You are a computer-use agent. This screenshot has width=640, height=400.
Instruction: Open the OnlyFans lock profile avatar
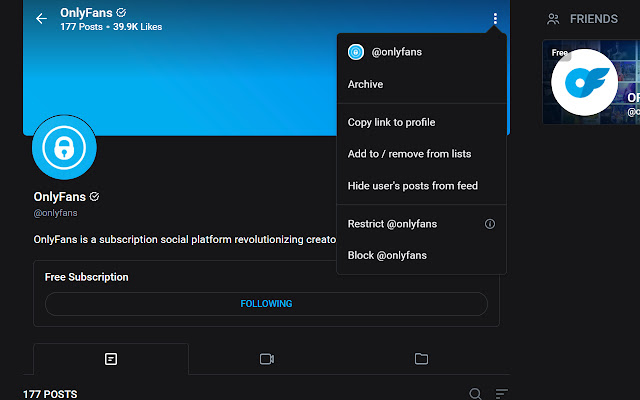point(64,147)
